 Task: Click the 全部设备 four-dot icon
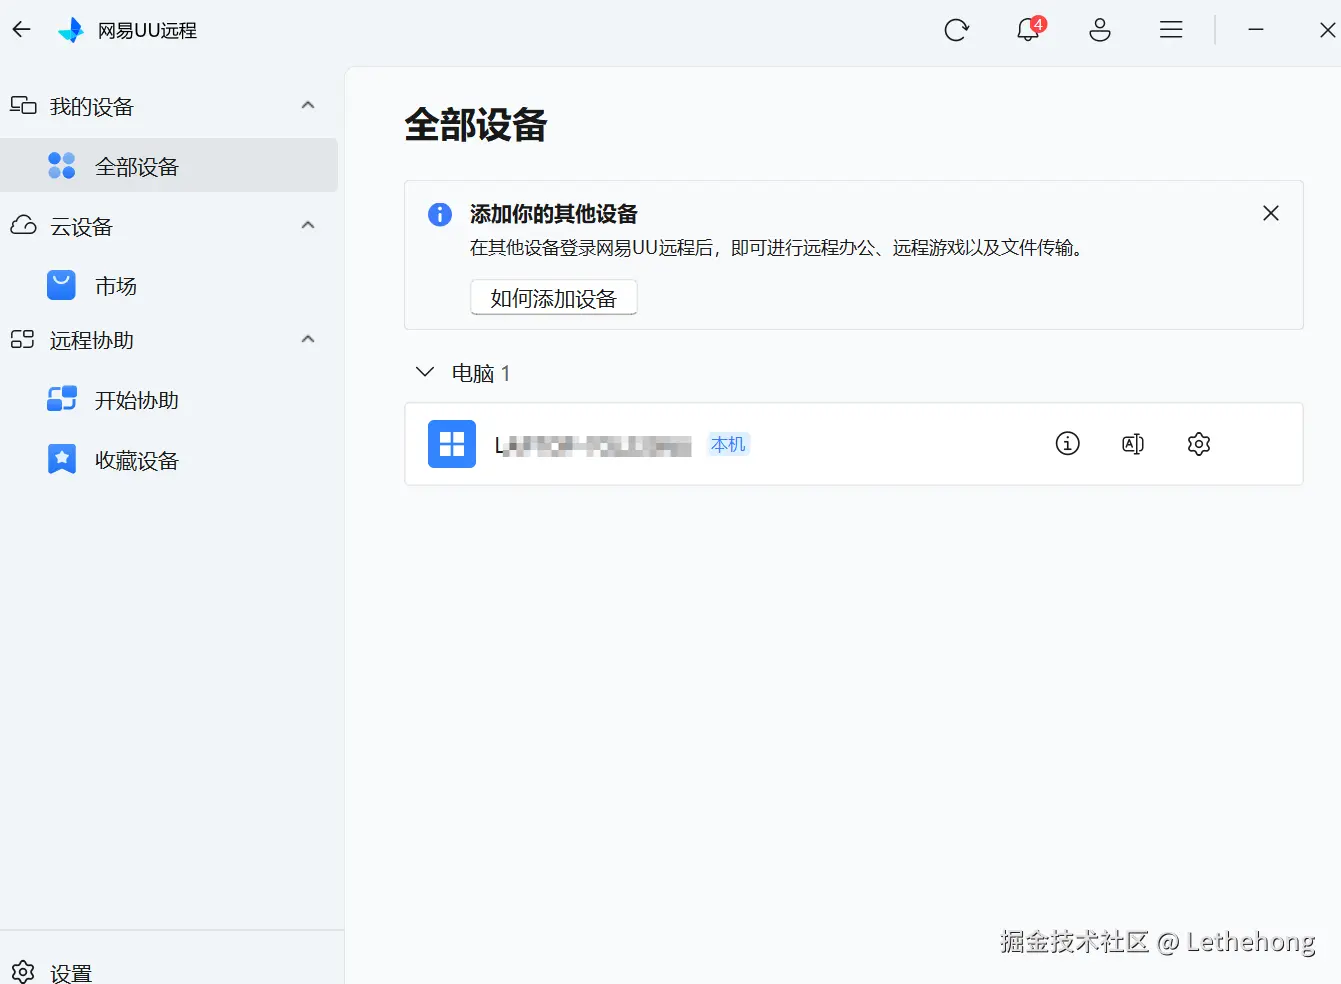coord(62,166)
